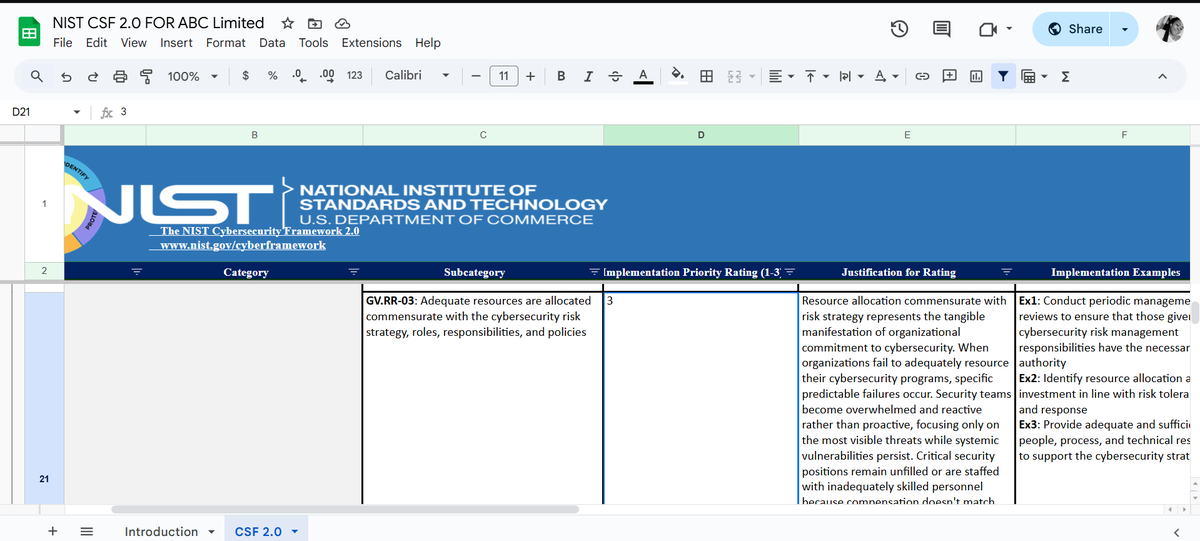Insert a comment from the toolbar
Image resolution: width=1200 pixels, height=541 pixels.
pos(949,76)
